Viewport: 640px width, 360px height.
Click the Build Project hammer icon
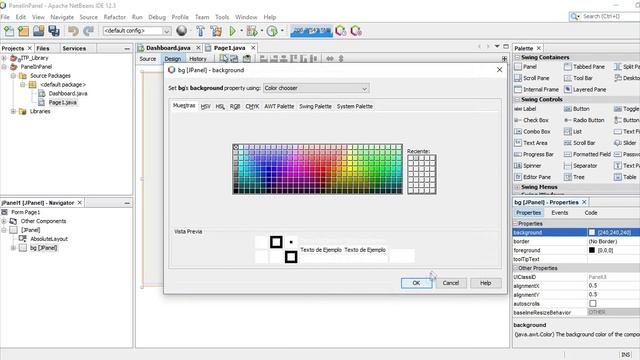point(200,31)
